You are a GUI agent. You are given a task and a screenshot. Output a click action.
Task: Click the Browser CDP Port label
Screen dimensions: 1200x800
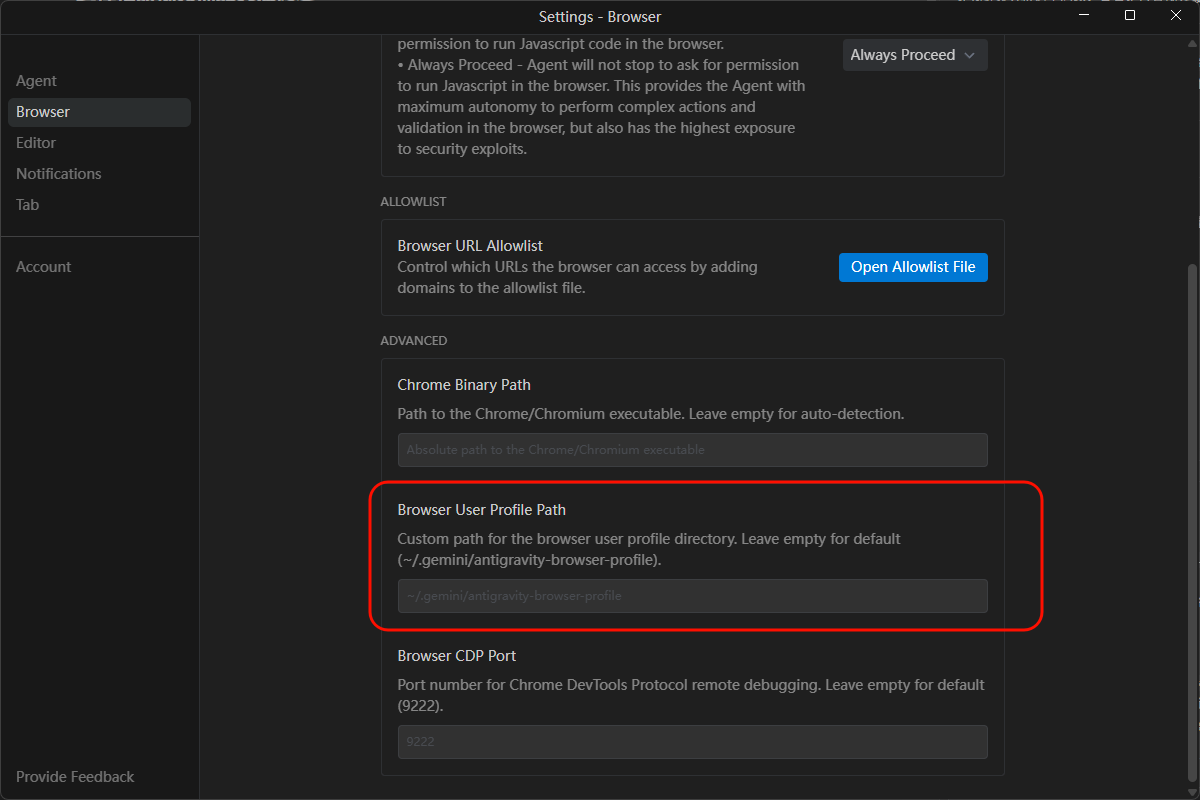pyautogui.click(x=457, y=656)
